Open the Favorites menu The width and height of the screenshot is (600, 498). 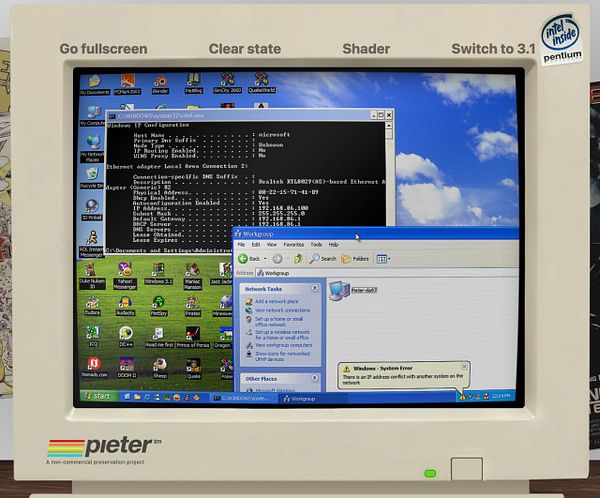tap(293, 245)
